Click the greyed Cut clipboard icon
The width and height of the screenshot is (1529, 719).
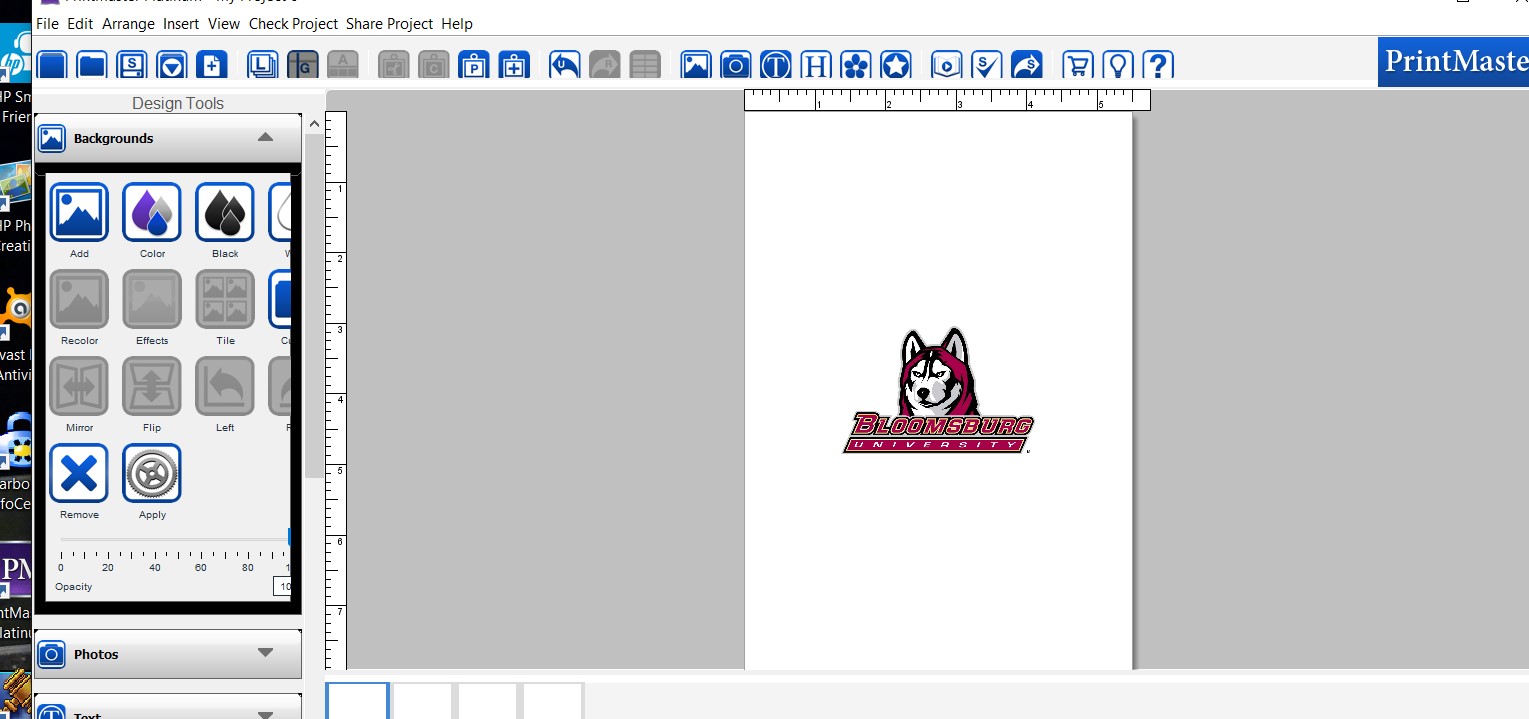(x=394, y=65)
